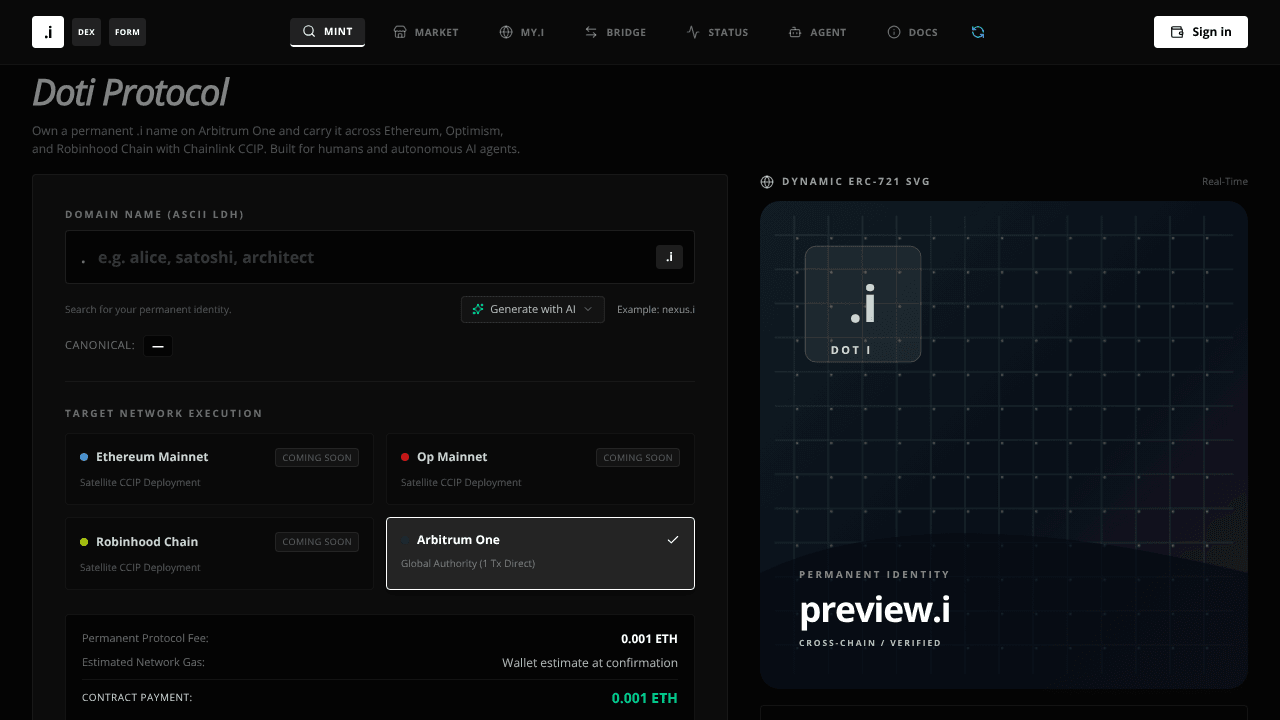Click the Real-Time label

tap(1225, 182)
